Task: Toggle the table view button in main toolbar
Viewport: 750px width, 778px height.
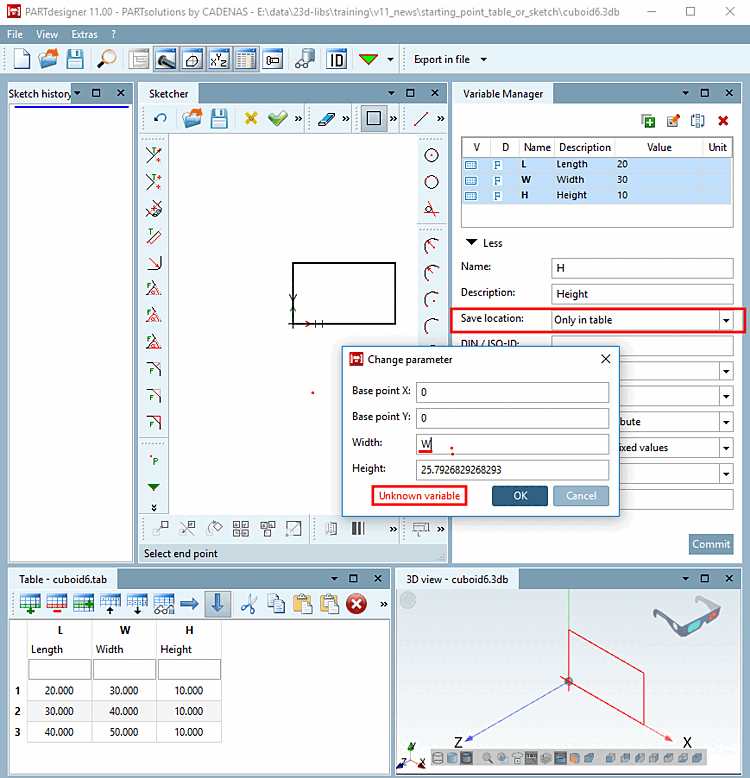Action: [x=246, y=60]
